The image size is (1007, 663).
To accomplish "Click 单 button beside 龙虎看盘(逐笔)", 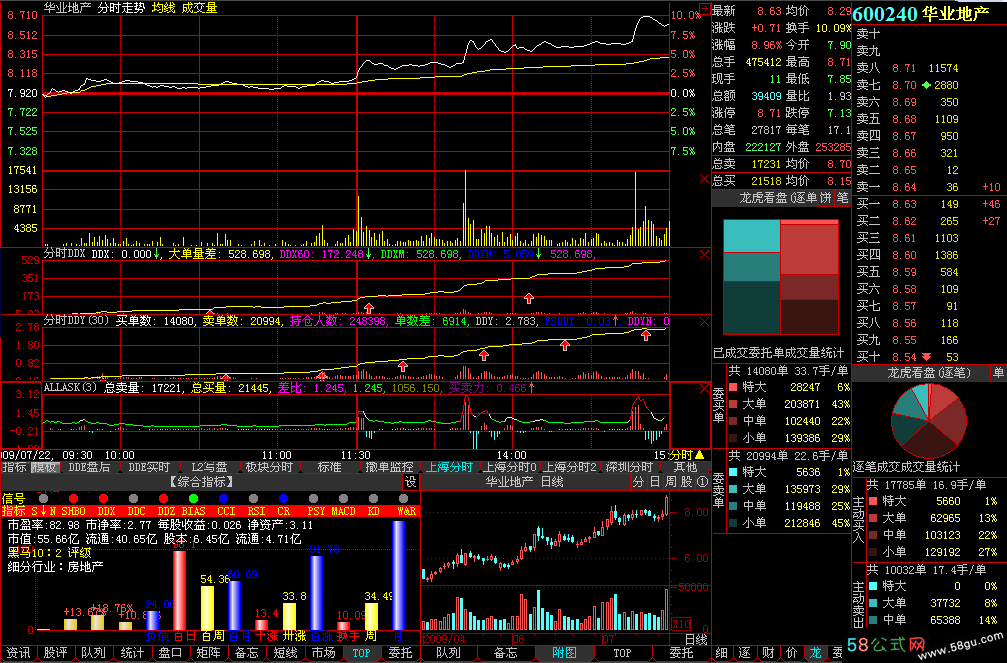I will pyautogui.click(x=998, y=373).
